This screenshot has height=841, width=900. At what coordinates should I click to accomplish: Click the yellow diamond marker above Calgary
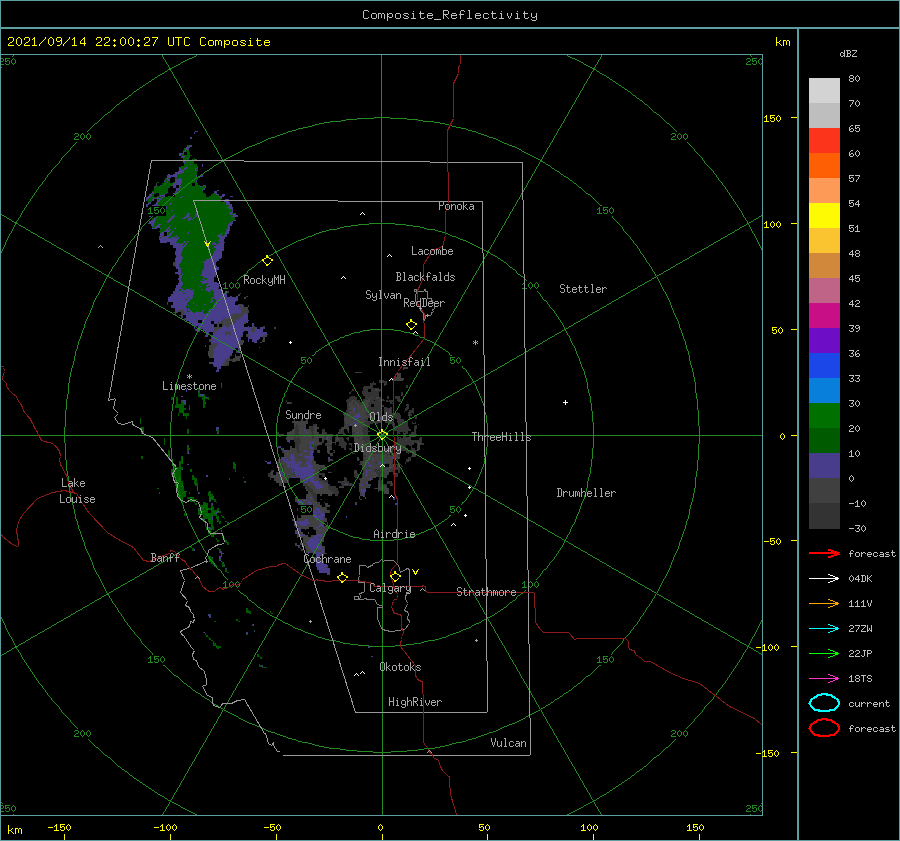point(395,576)
